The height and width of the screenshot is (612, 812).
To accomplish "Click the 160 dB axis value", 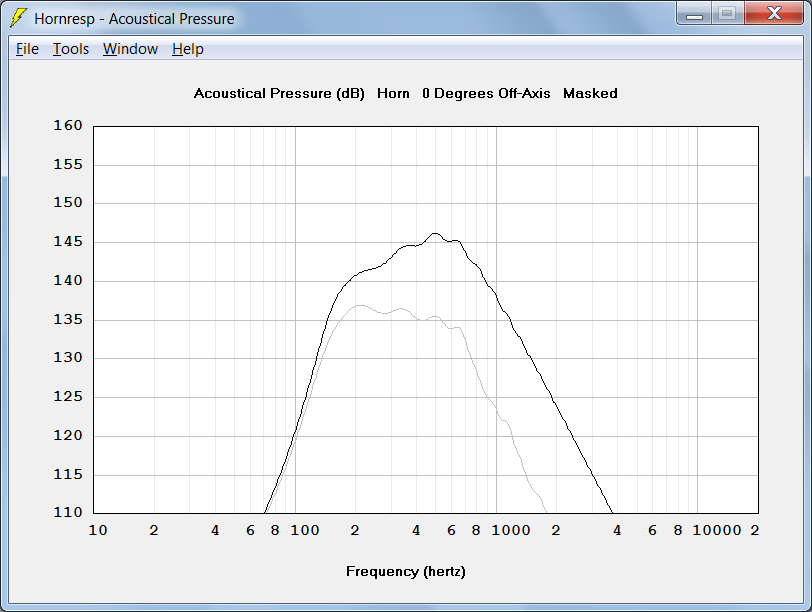I will tap(68, 126).
